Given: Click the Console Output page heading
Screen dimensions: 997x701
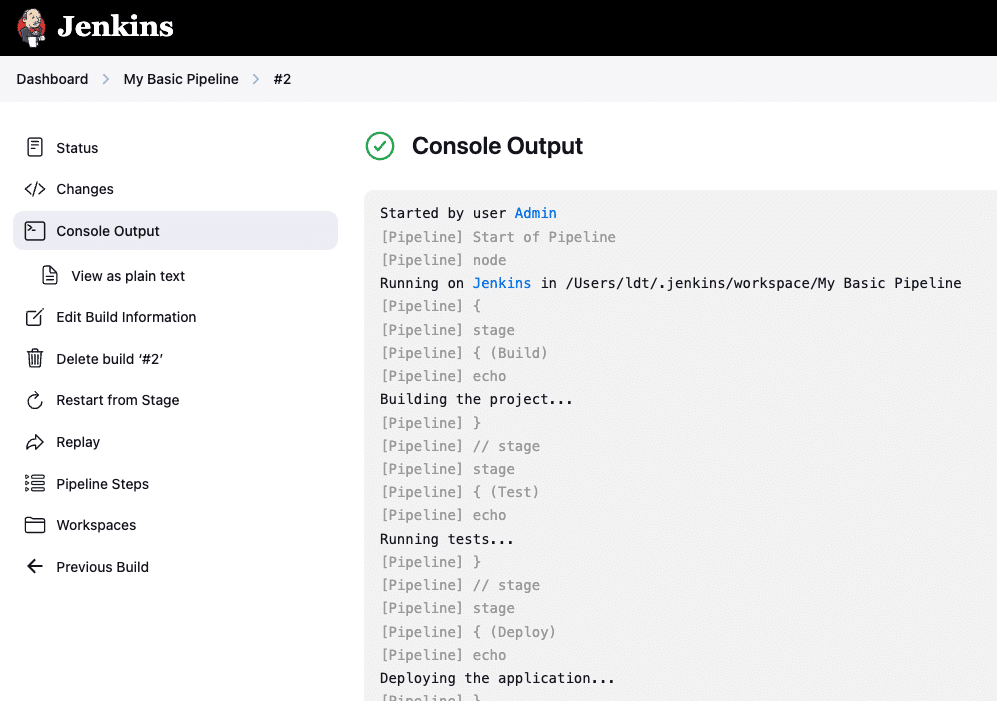Looking at the screenshot, I should coord(497,146).
